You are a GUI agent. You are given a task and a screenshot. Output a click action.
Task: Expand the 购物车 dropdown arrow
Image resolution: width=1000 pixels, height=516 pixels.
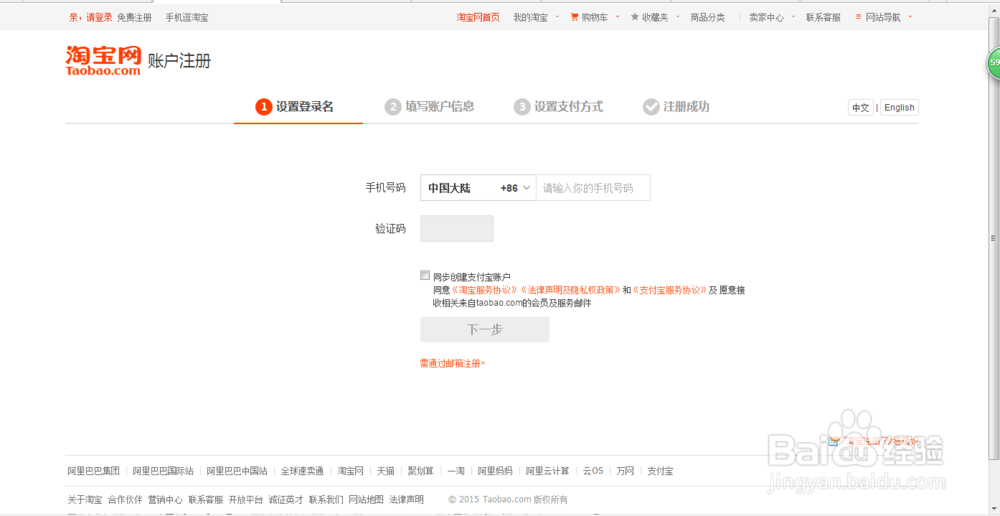coord(617,17)
